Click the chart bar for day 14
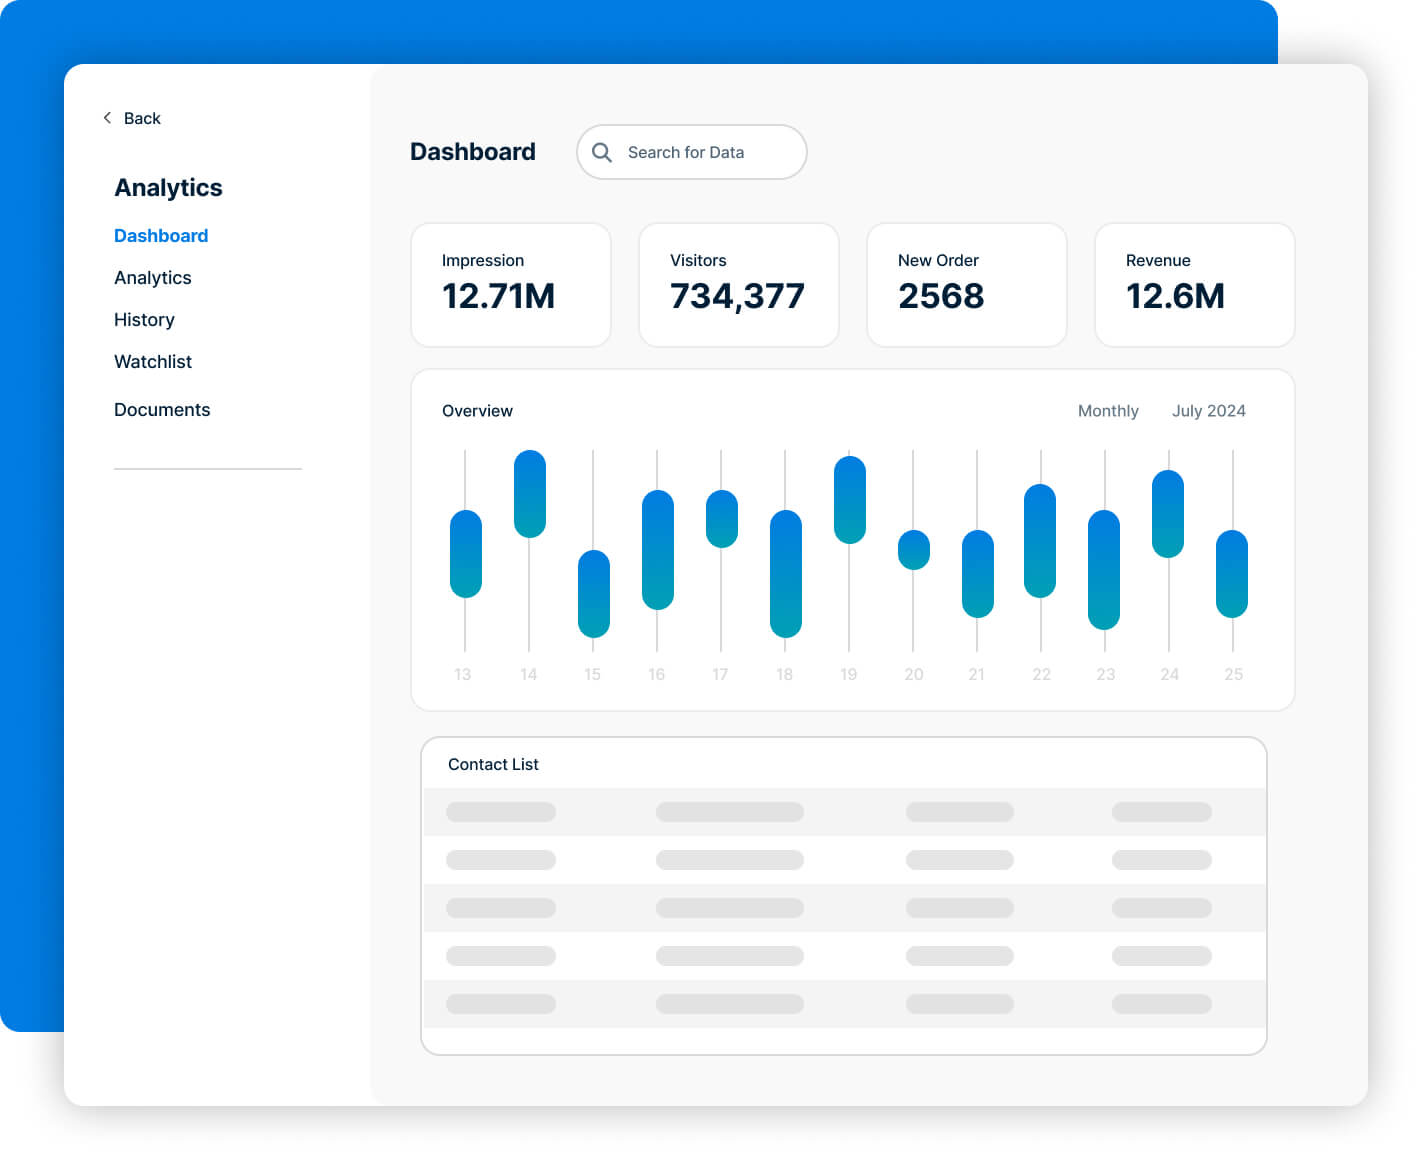Viewport: 1416px width, 1154px height. [x=529, y=494]
